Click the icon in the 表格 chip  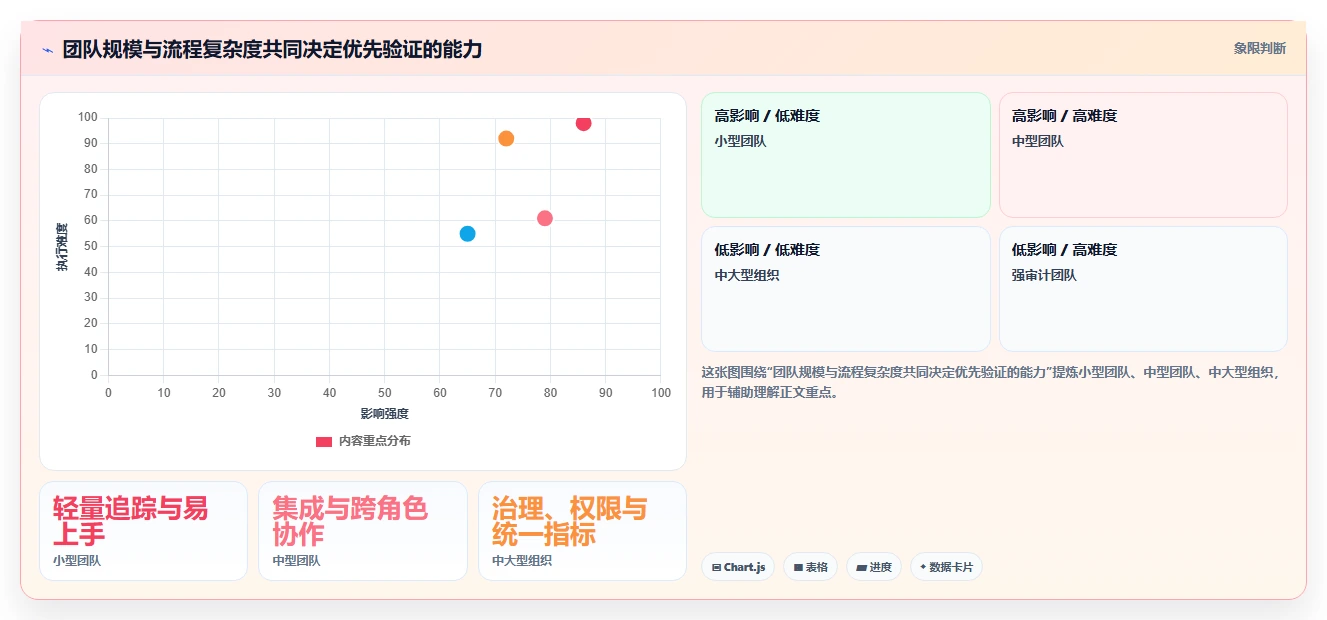click(x=798, y=567)
